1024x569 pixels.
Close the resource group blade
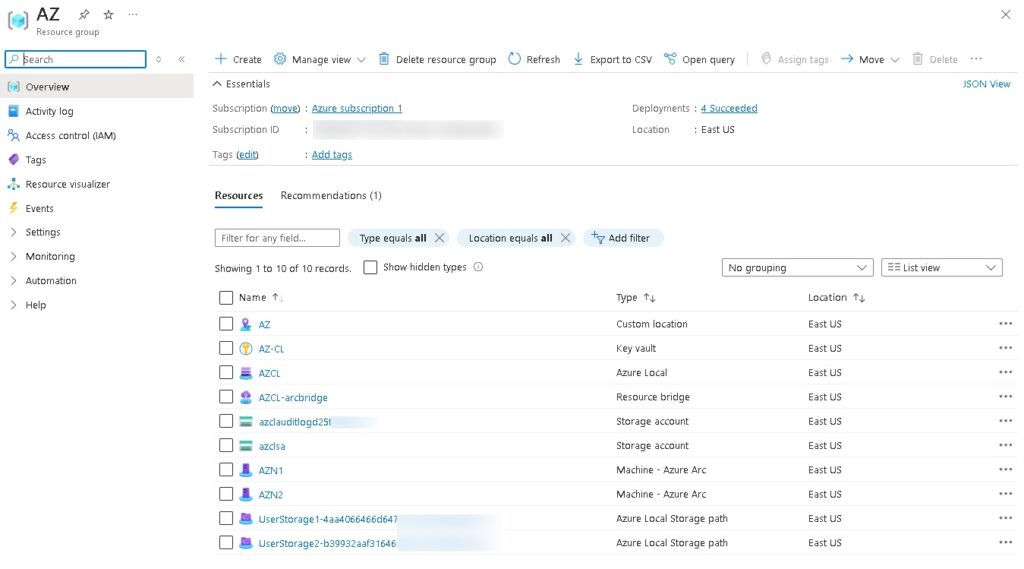click(x=1005, y=14)
